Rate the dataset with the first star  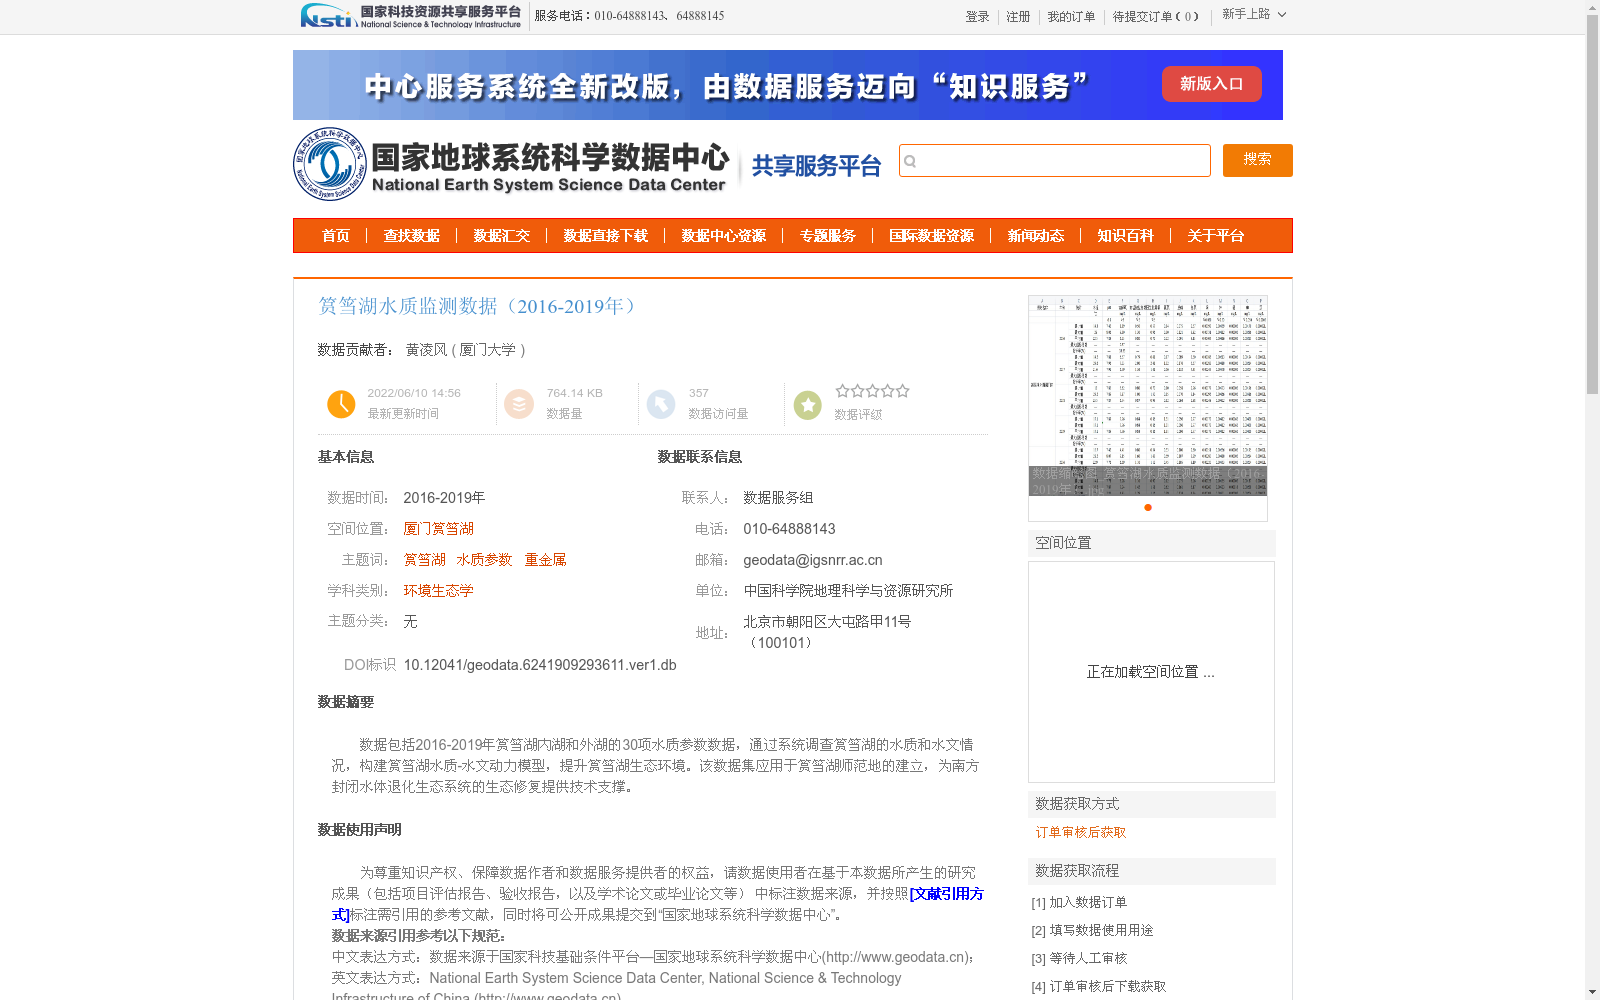coord(843,391)
